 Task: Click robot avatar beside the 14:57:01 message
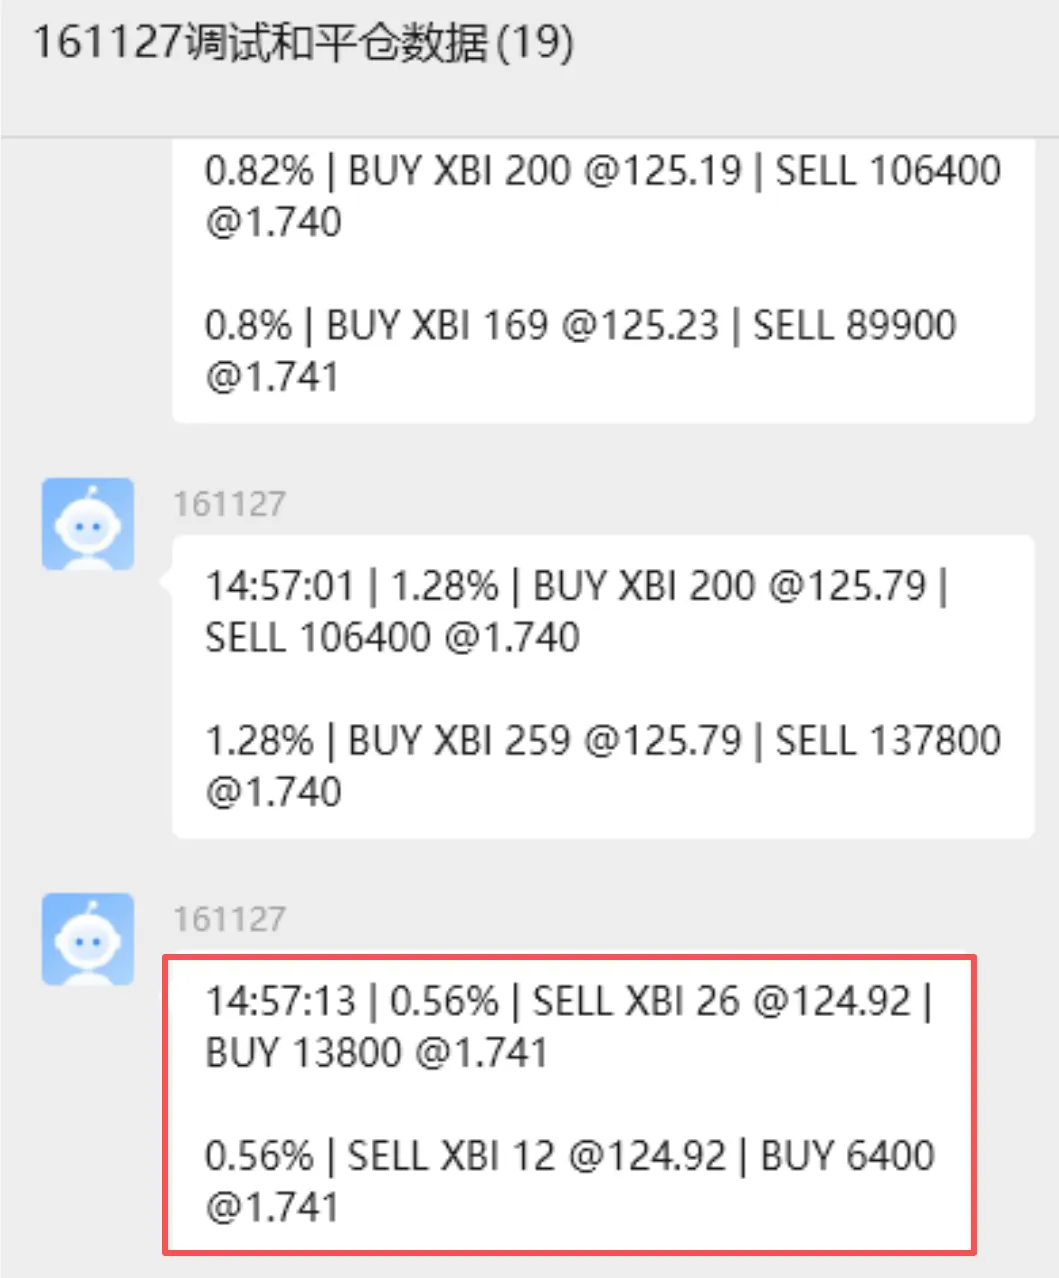coord(88,524)
